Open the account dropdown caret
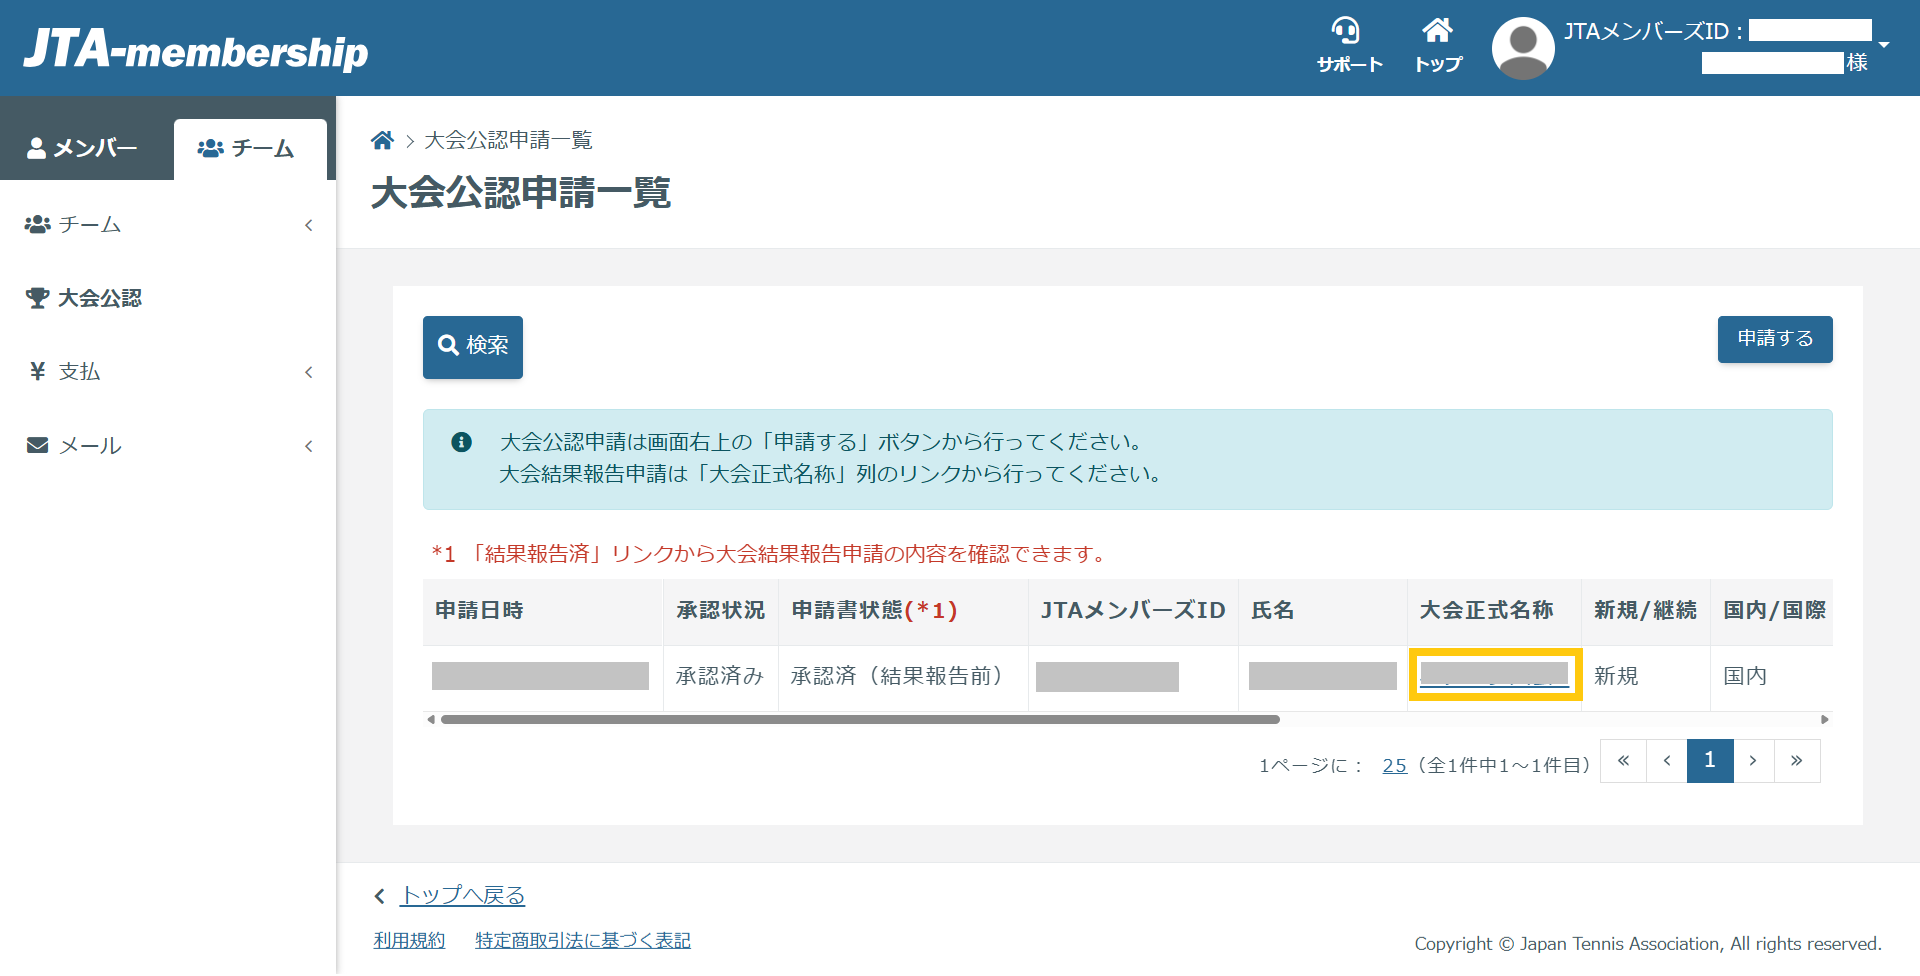The image size is (1920, 976). pyautogui.click(x=1884, y=45)
